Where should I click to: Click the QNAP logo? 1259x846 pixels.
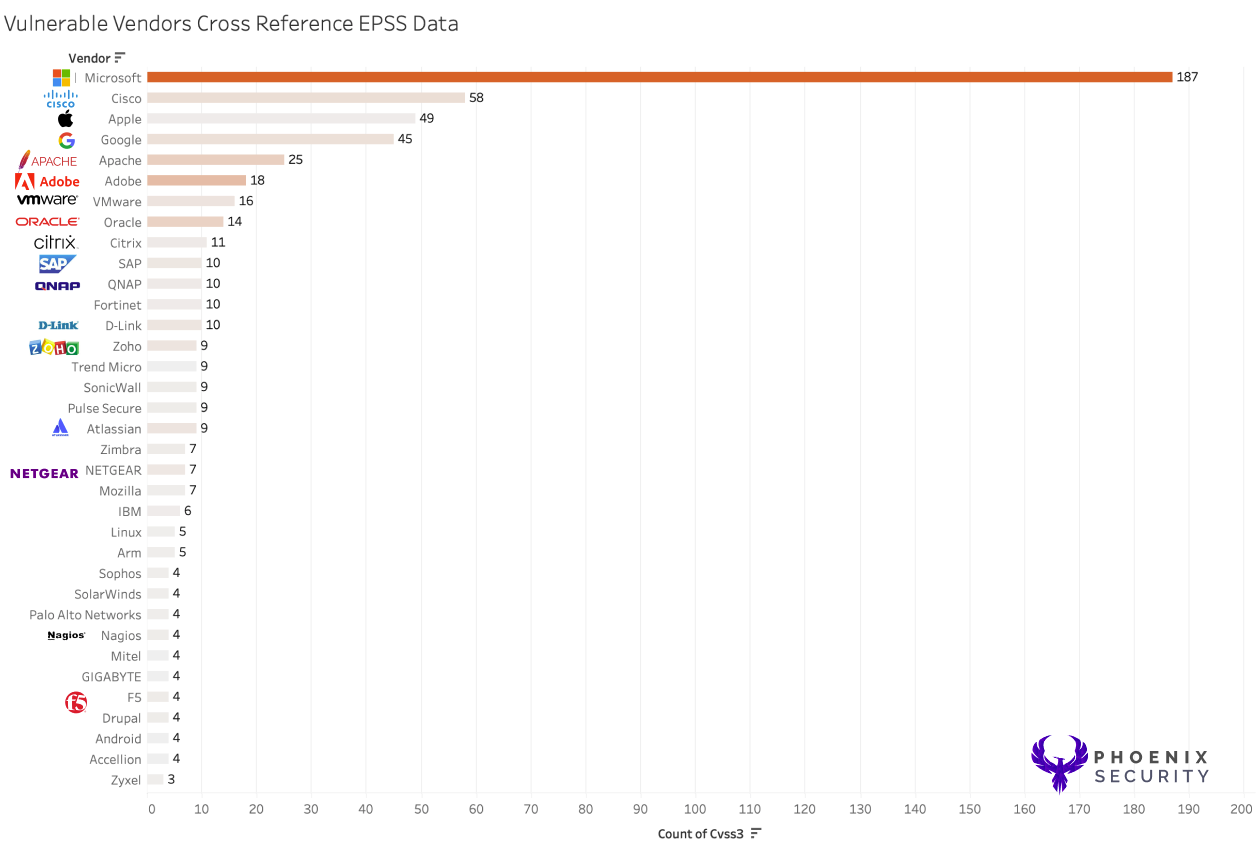point(57,285)
